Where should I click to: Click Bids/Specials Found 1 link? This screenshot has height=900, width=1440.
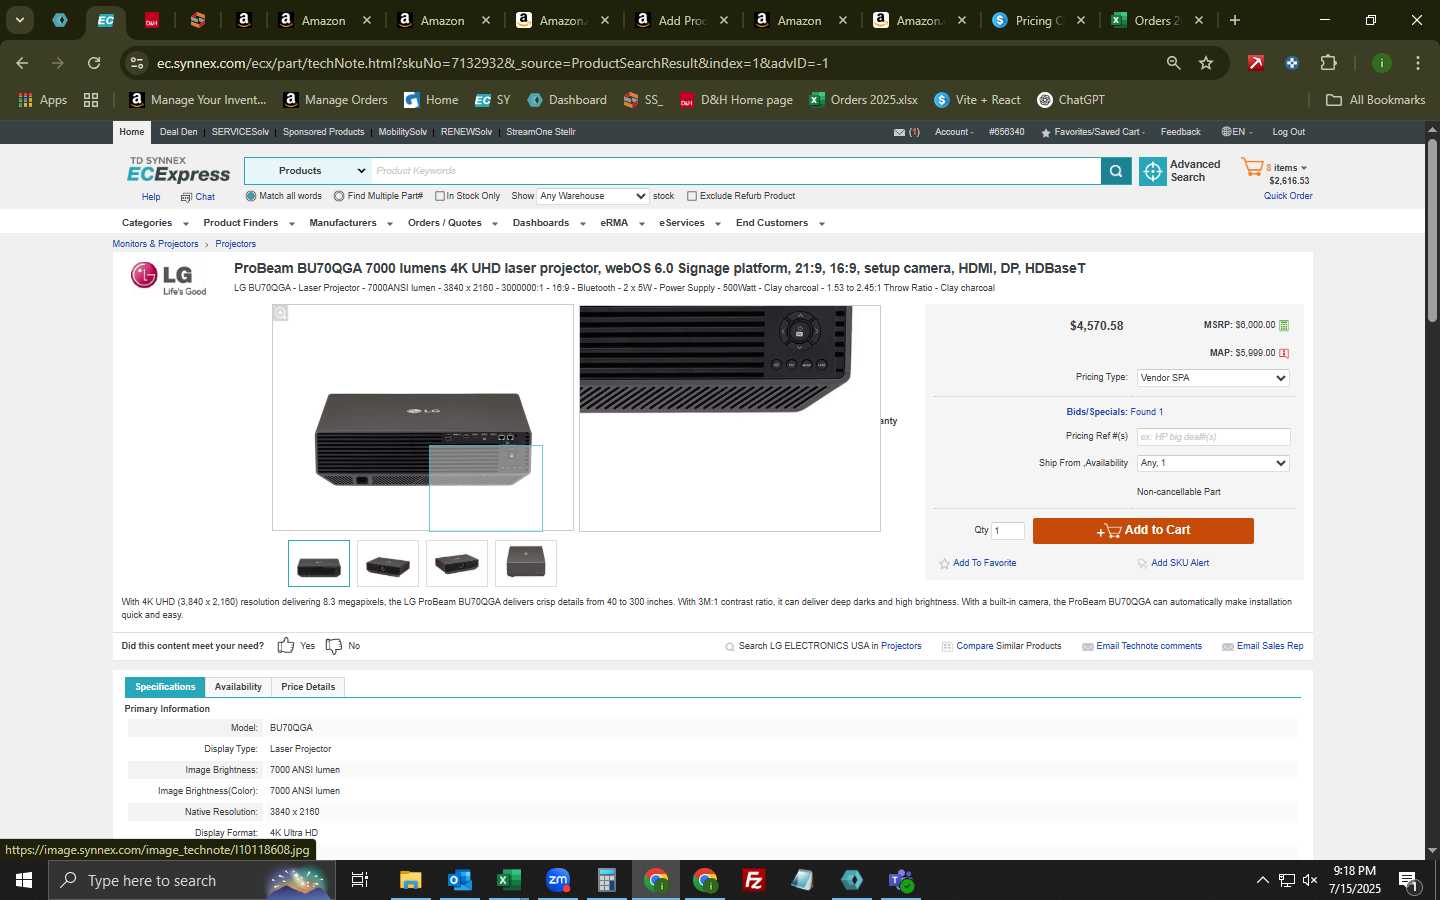pyautogui.click(x=1114, y=412)
